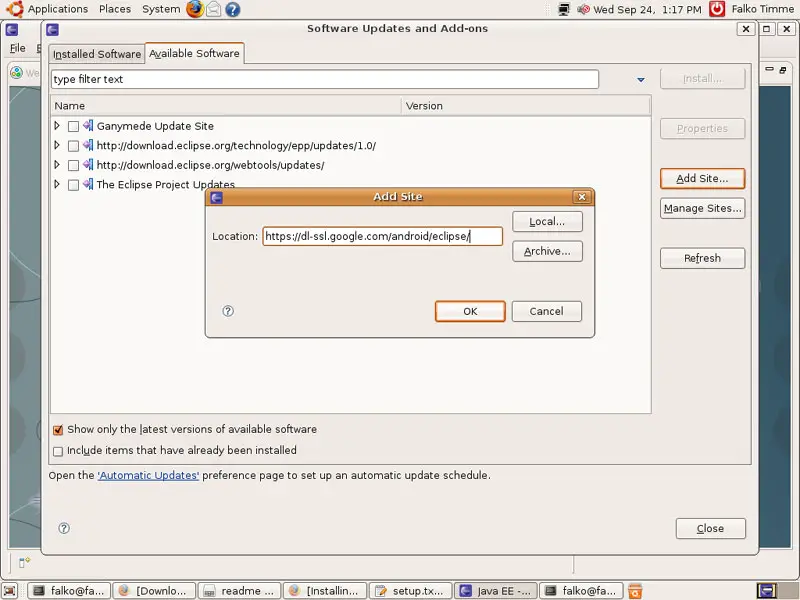Click the Local... button
Viewport: 800px width, 600px height.
tap(547, 221)
